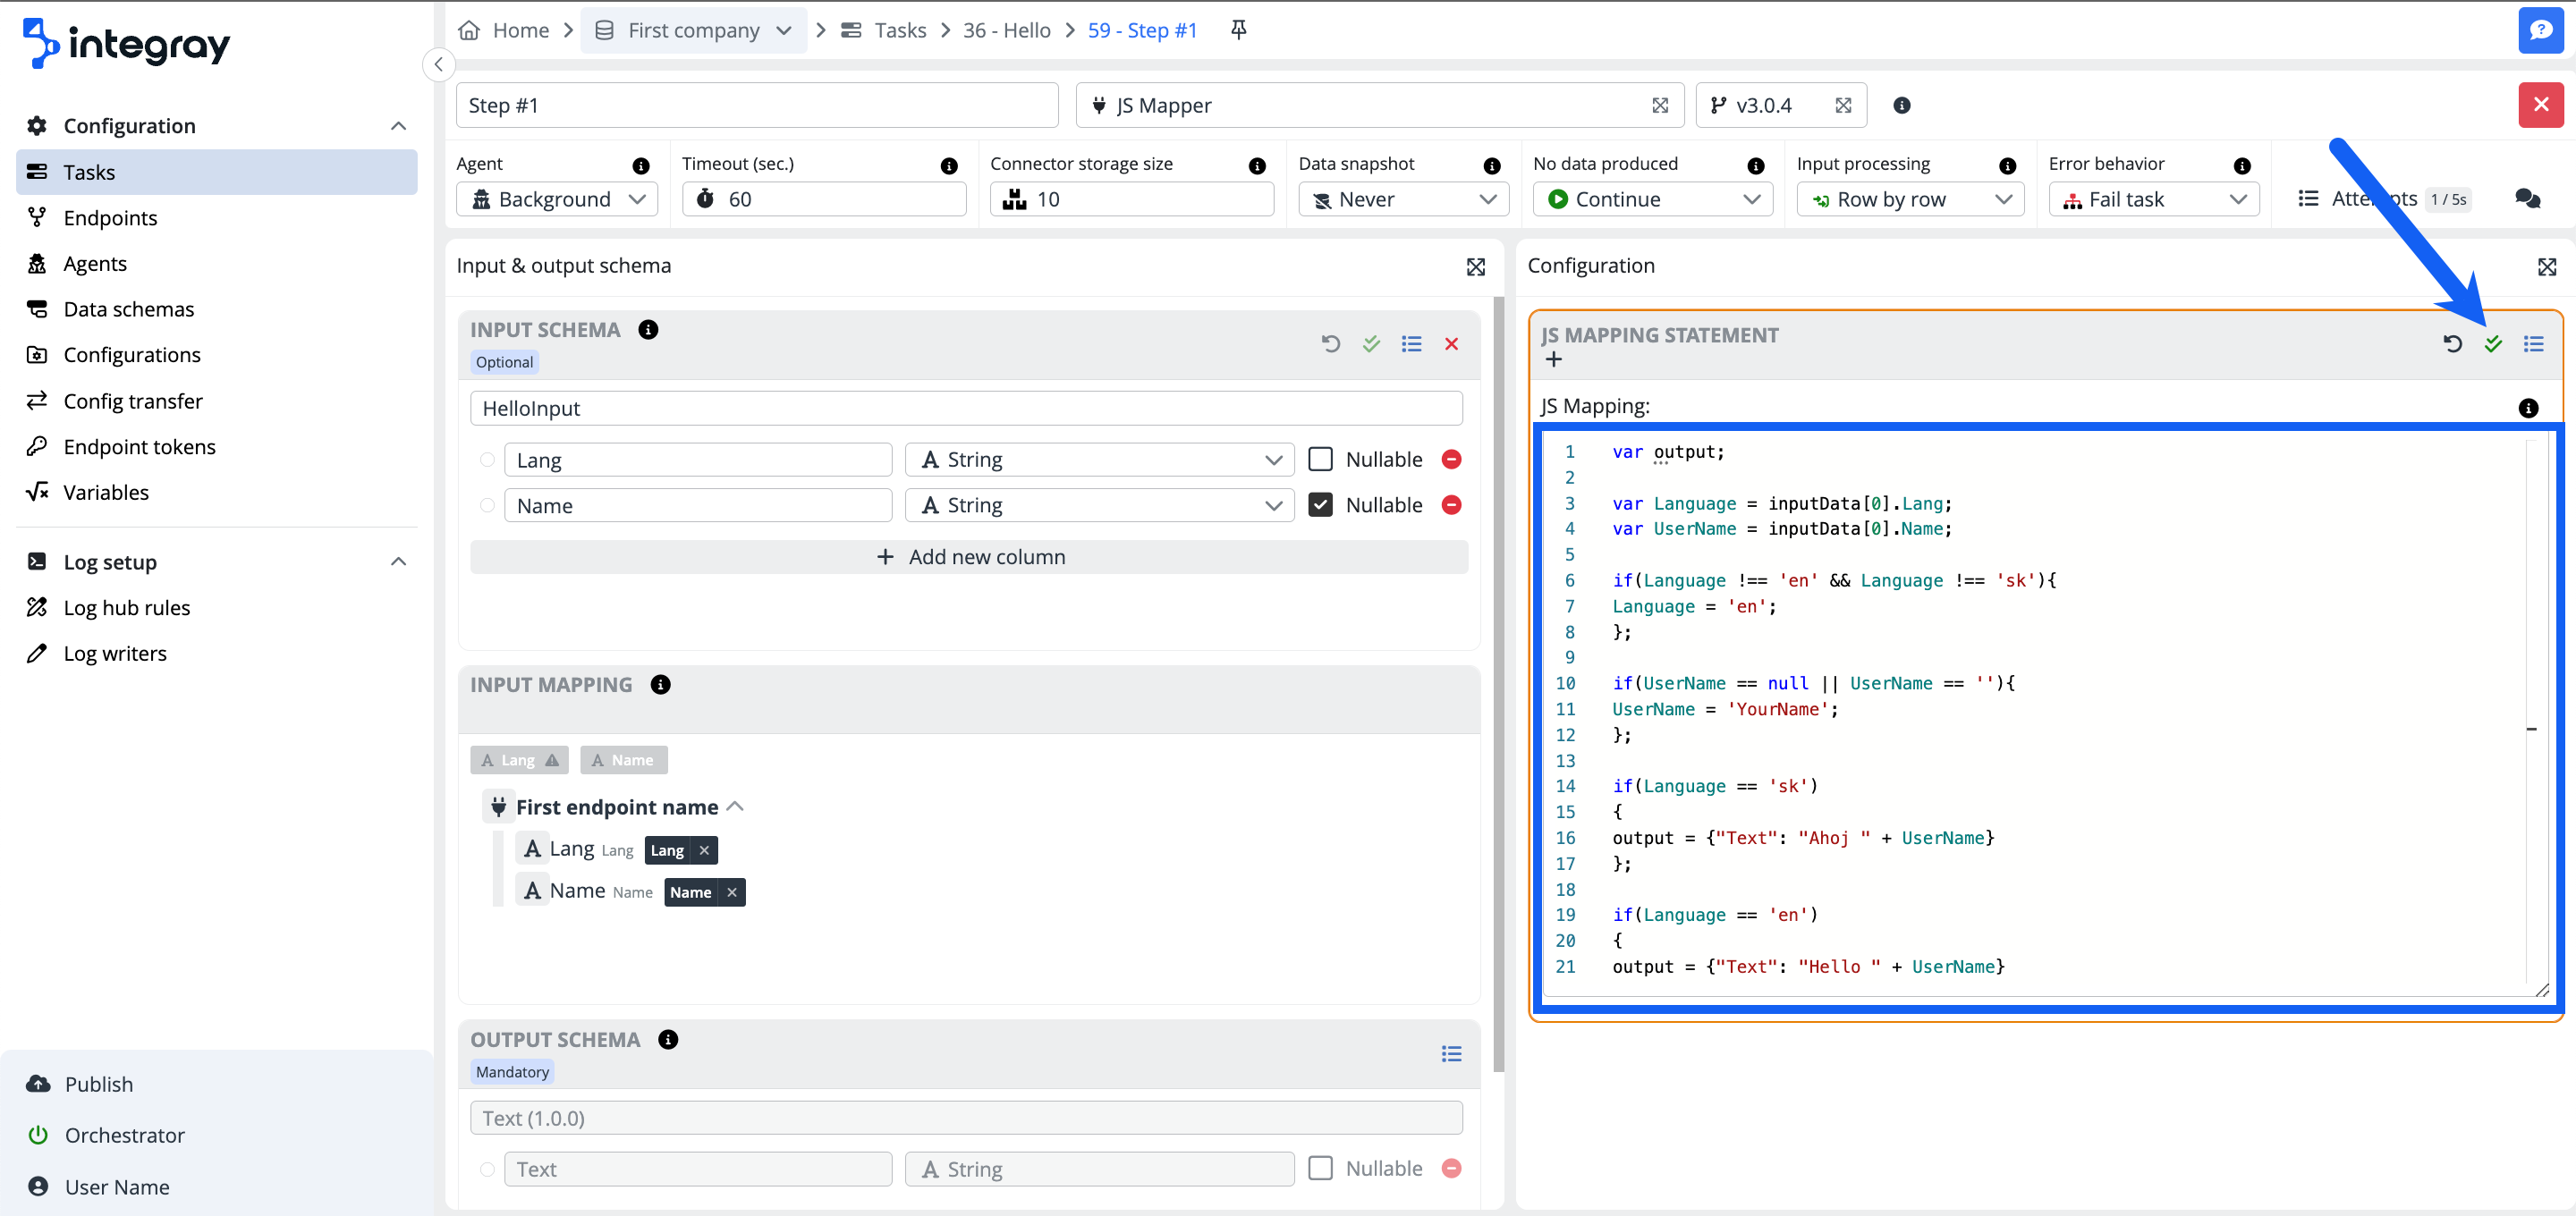Remove the input schema with red X
Viewport: 2576px width, 1216px height.
tap(1451, 344)
